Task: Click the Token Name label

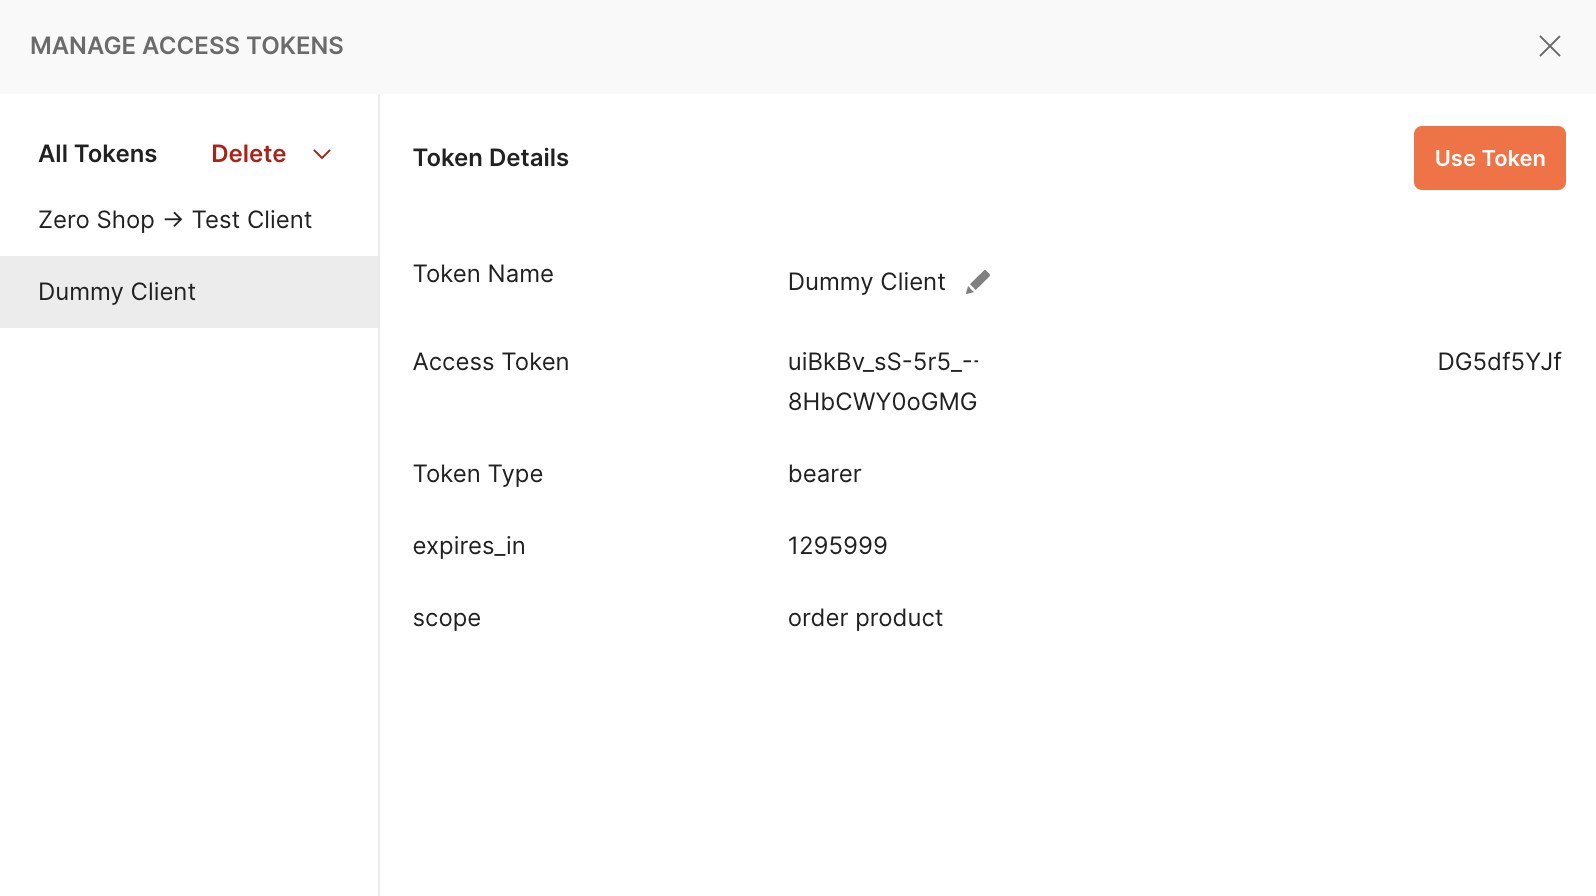Action: [x=483, y=274]
